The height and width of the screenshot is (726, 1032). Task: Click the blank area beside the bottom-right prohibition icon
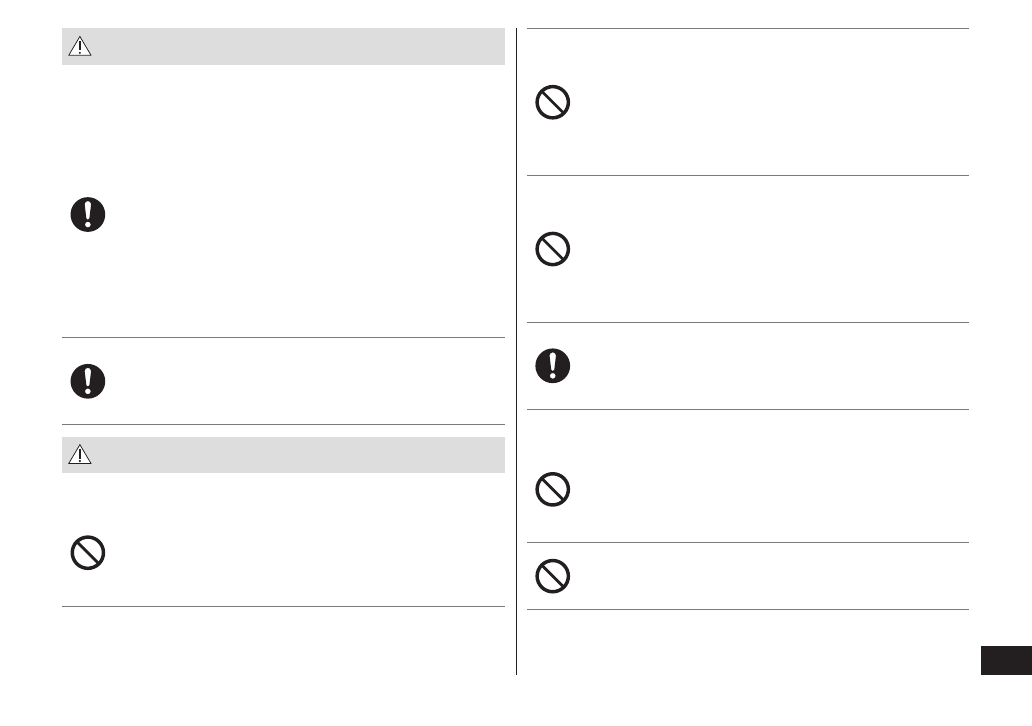coord(770,575)
